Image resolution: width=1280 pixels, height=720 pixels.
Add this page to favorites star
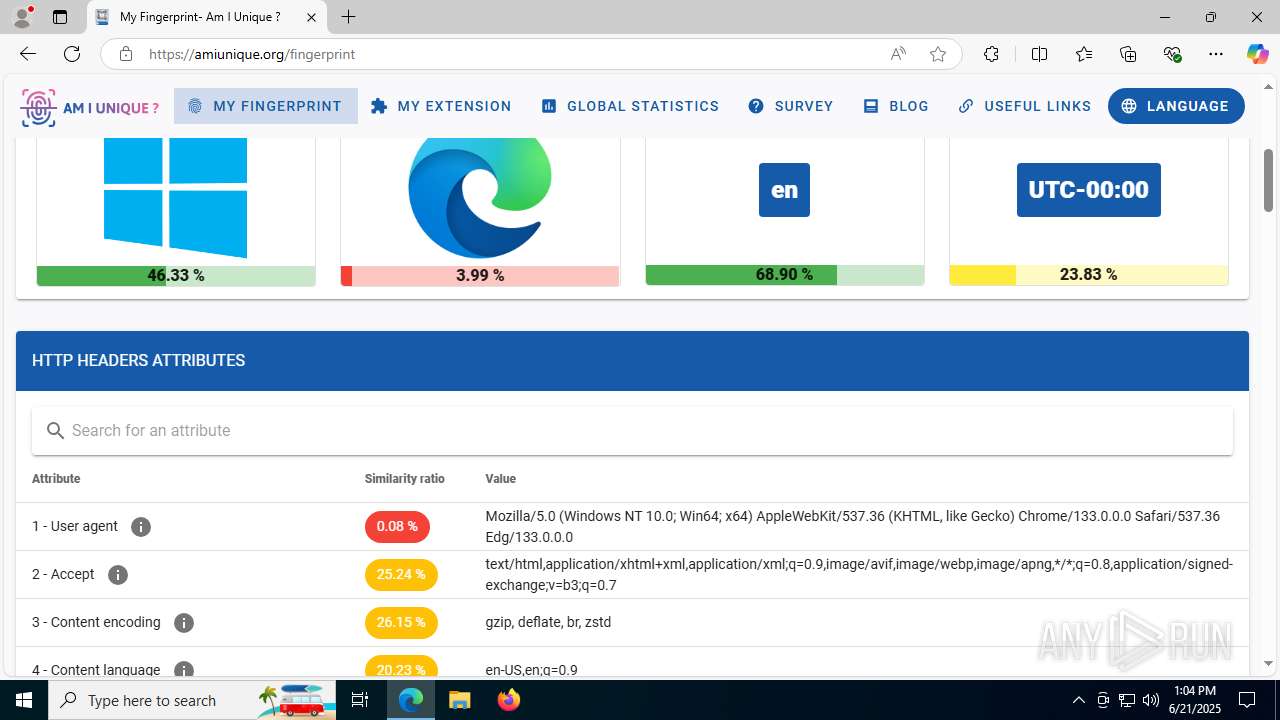pos(938,54)
